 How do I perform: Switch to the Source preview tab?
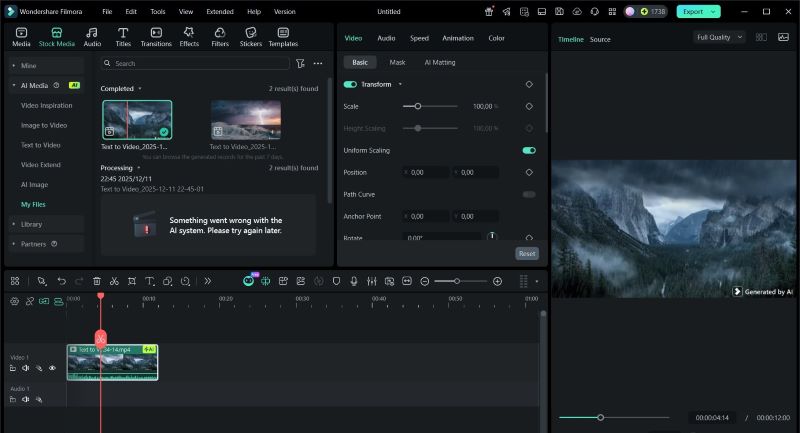point(600,39)
